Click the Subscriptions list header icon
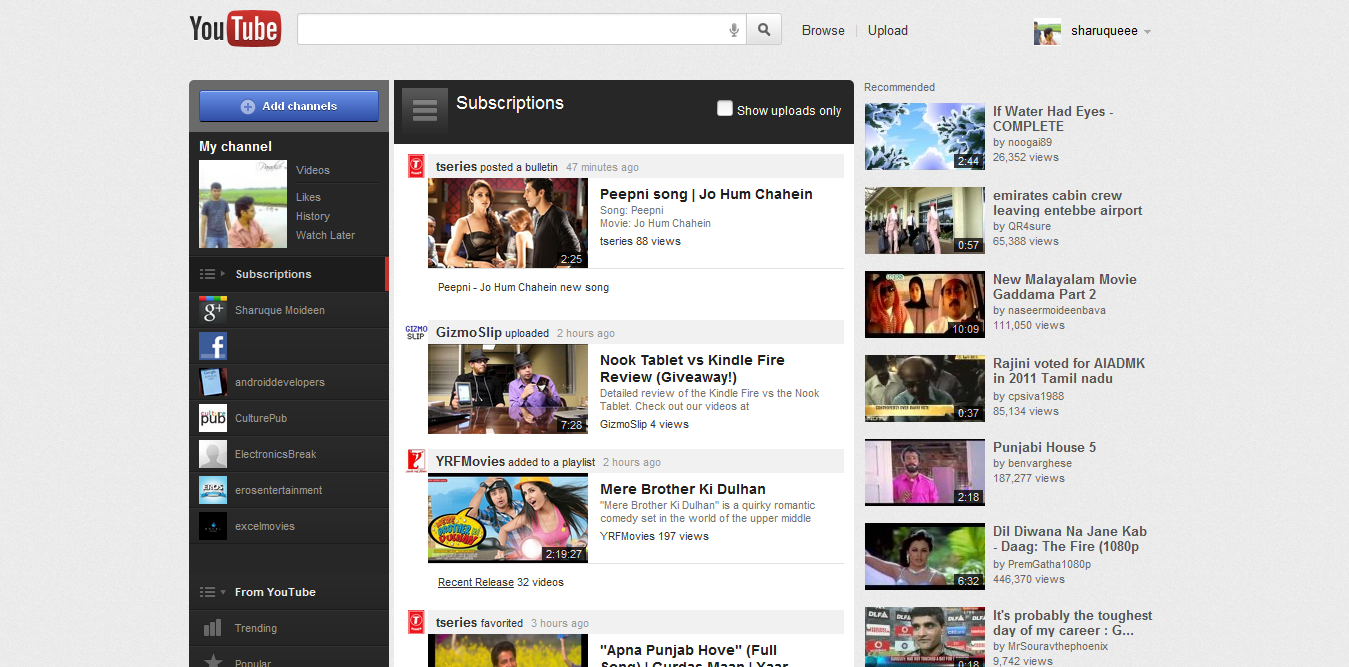1349x667 pixels. click(x=424, y=110)
